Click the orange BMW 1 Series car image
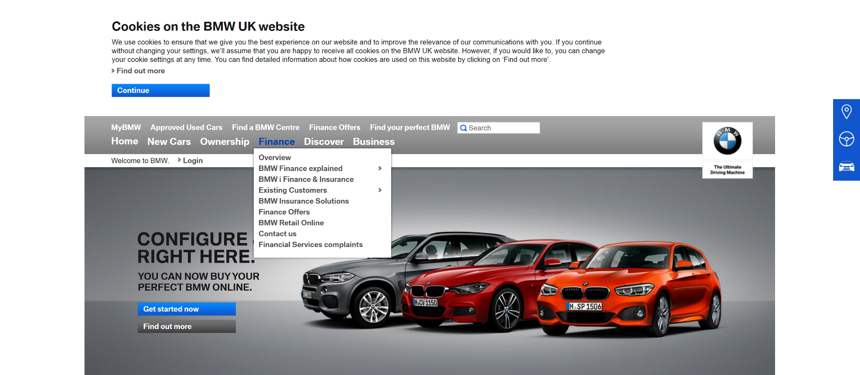Viewport: 860px width, 375px height. [629, 288]
